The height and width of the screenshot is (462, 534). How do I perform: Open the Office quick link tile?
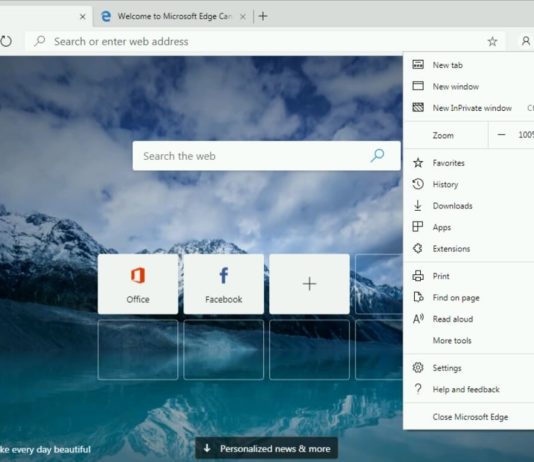tap(138, 284)
